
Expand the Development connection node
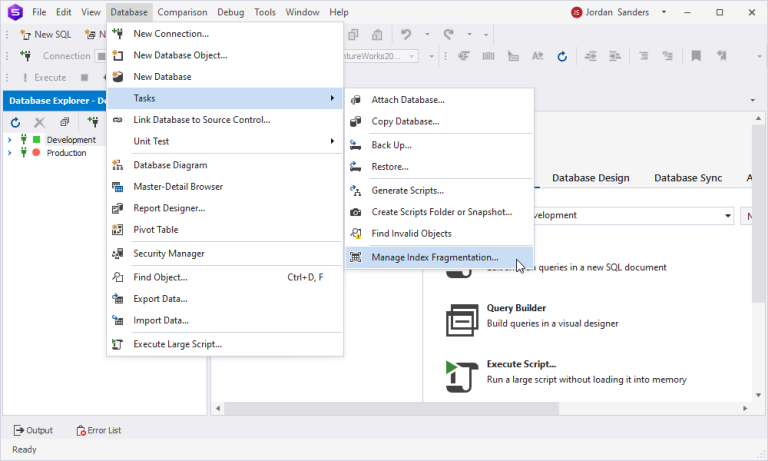(9, 140)
